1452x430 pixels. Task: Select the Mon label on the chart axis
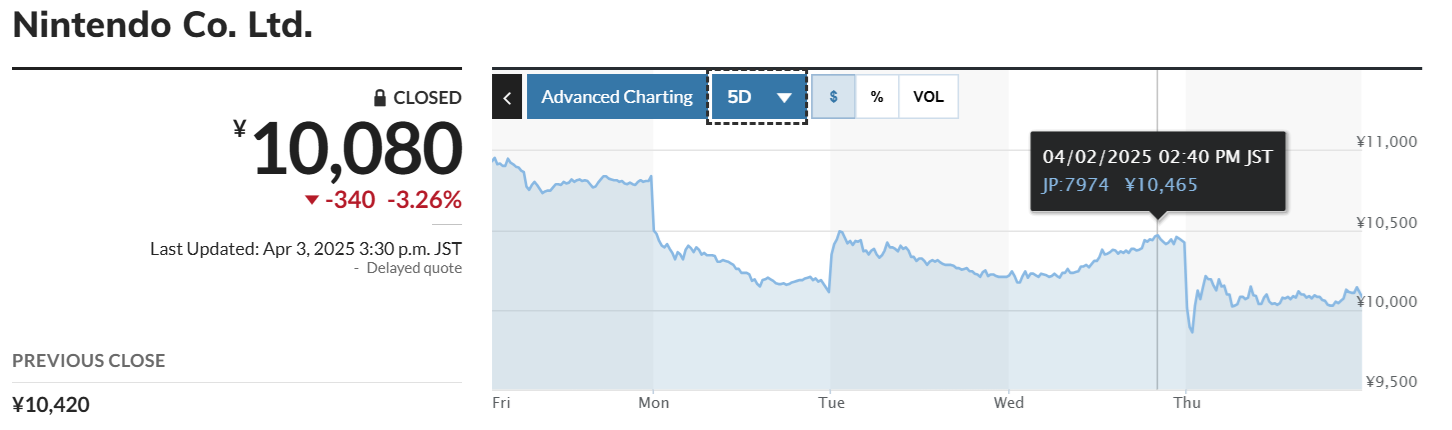pyautogui.click(x=656, y=403)
